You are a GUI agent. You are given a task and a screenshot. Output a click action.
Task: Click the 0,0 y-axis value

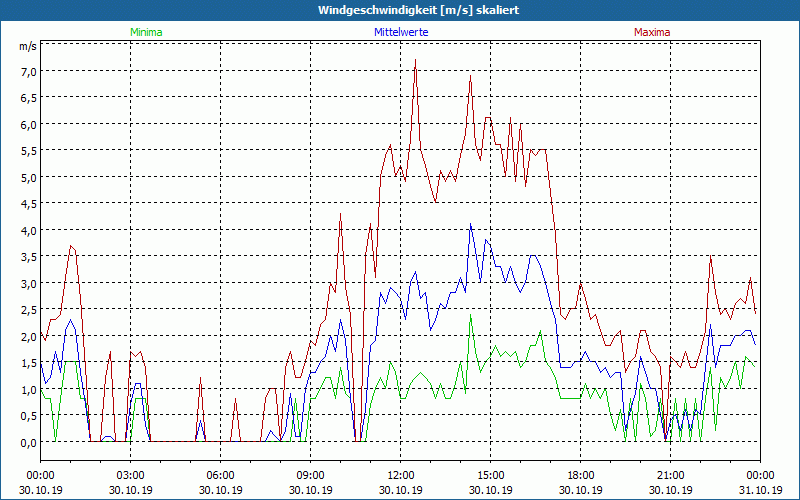pos(28,443)
